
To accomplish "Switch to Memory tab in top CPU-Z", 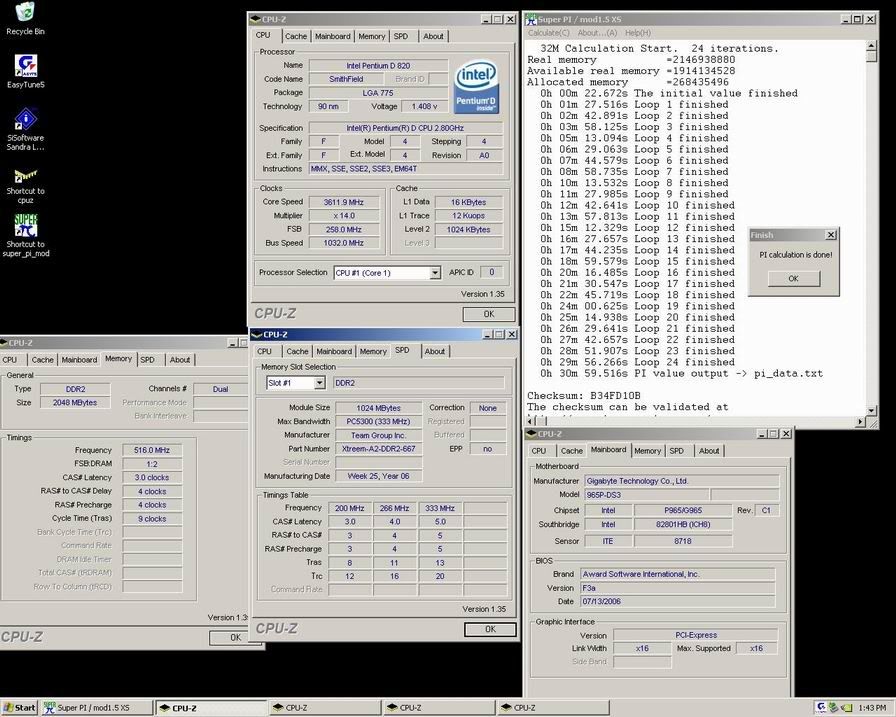I will click(x=371, y=36).
